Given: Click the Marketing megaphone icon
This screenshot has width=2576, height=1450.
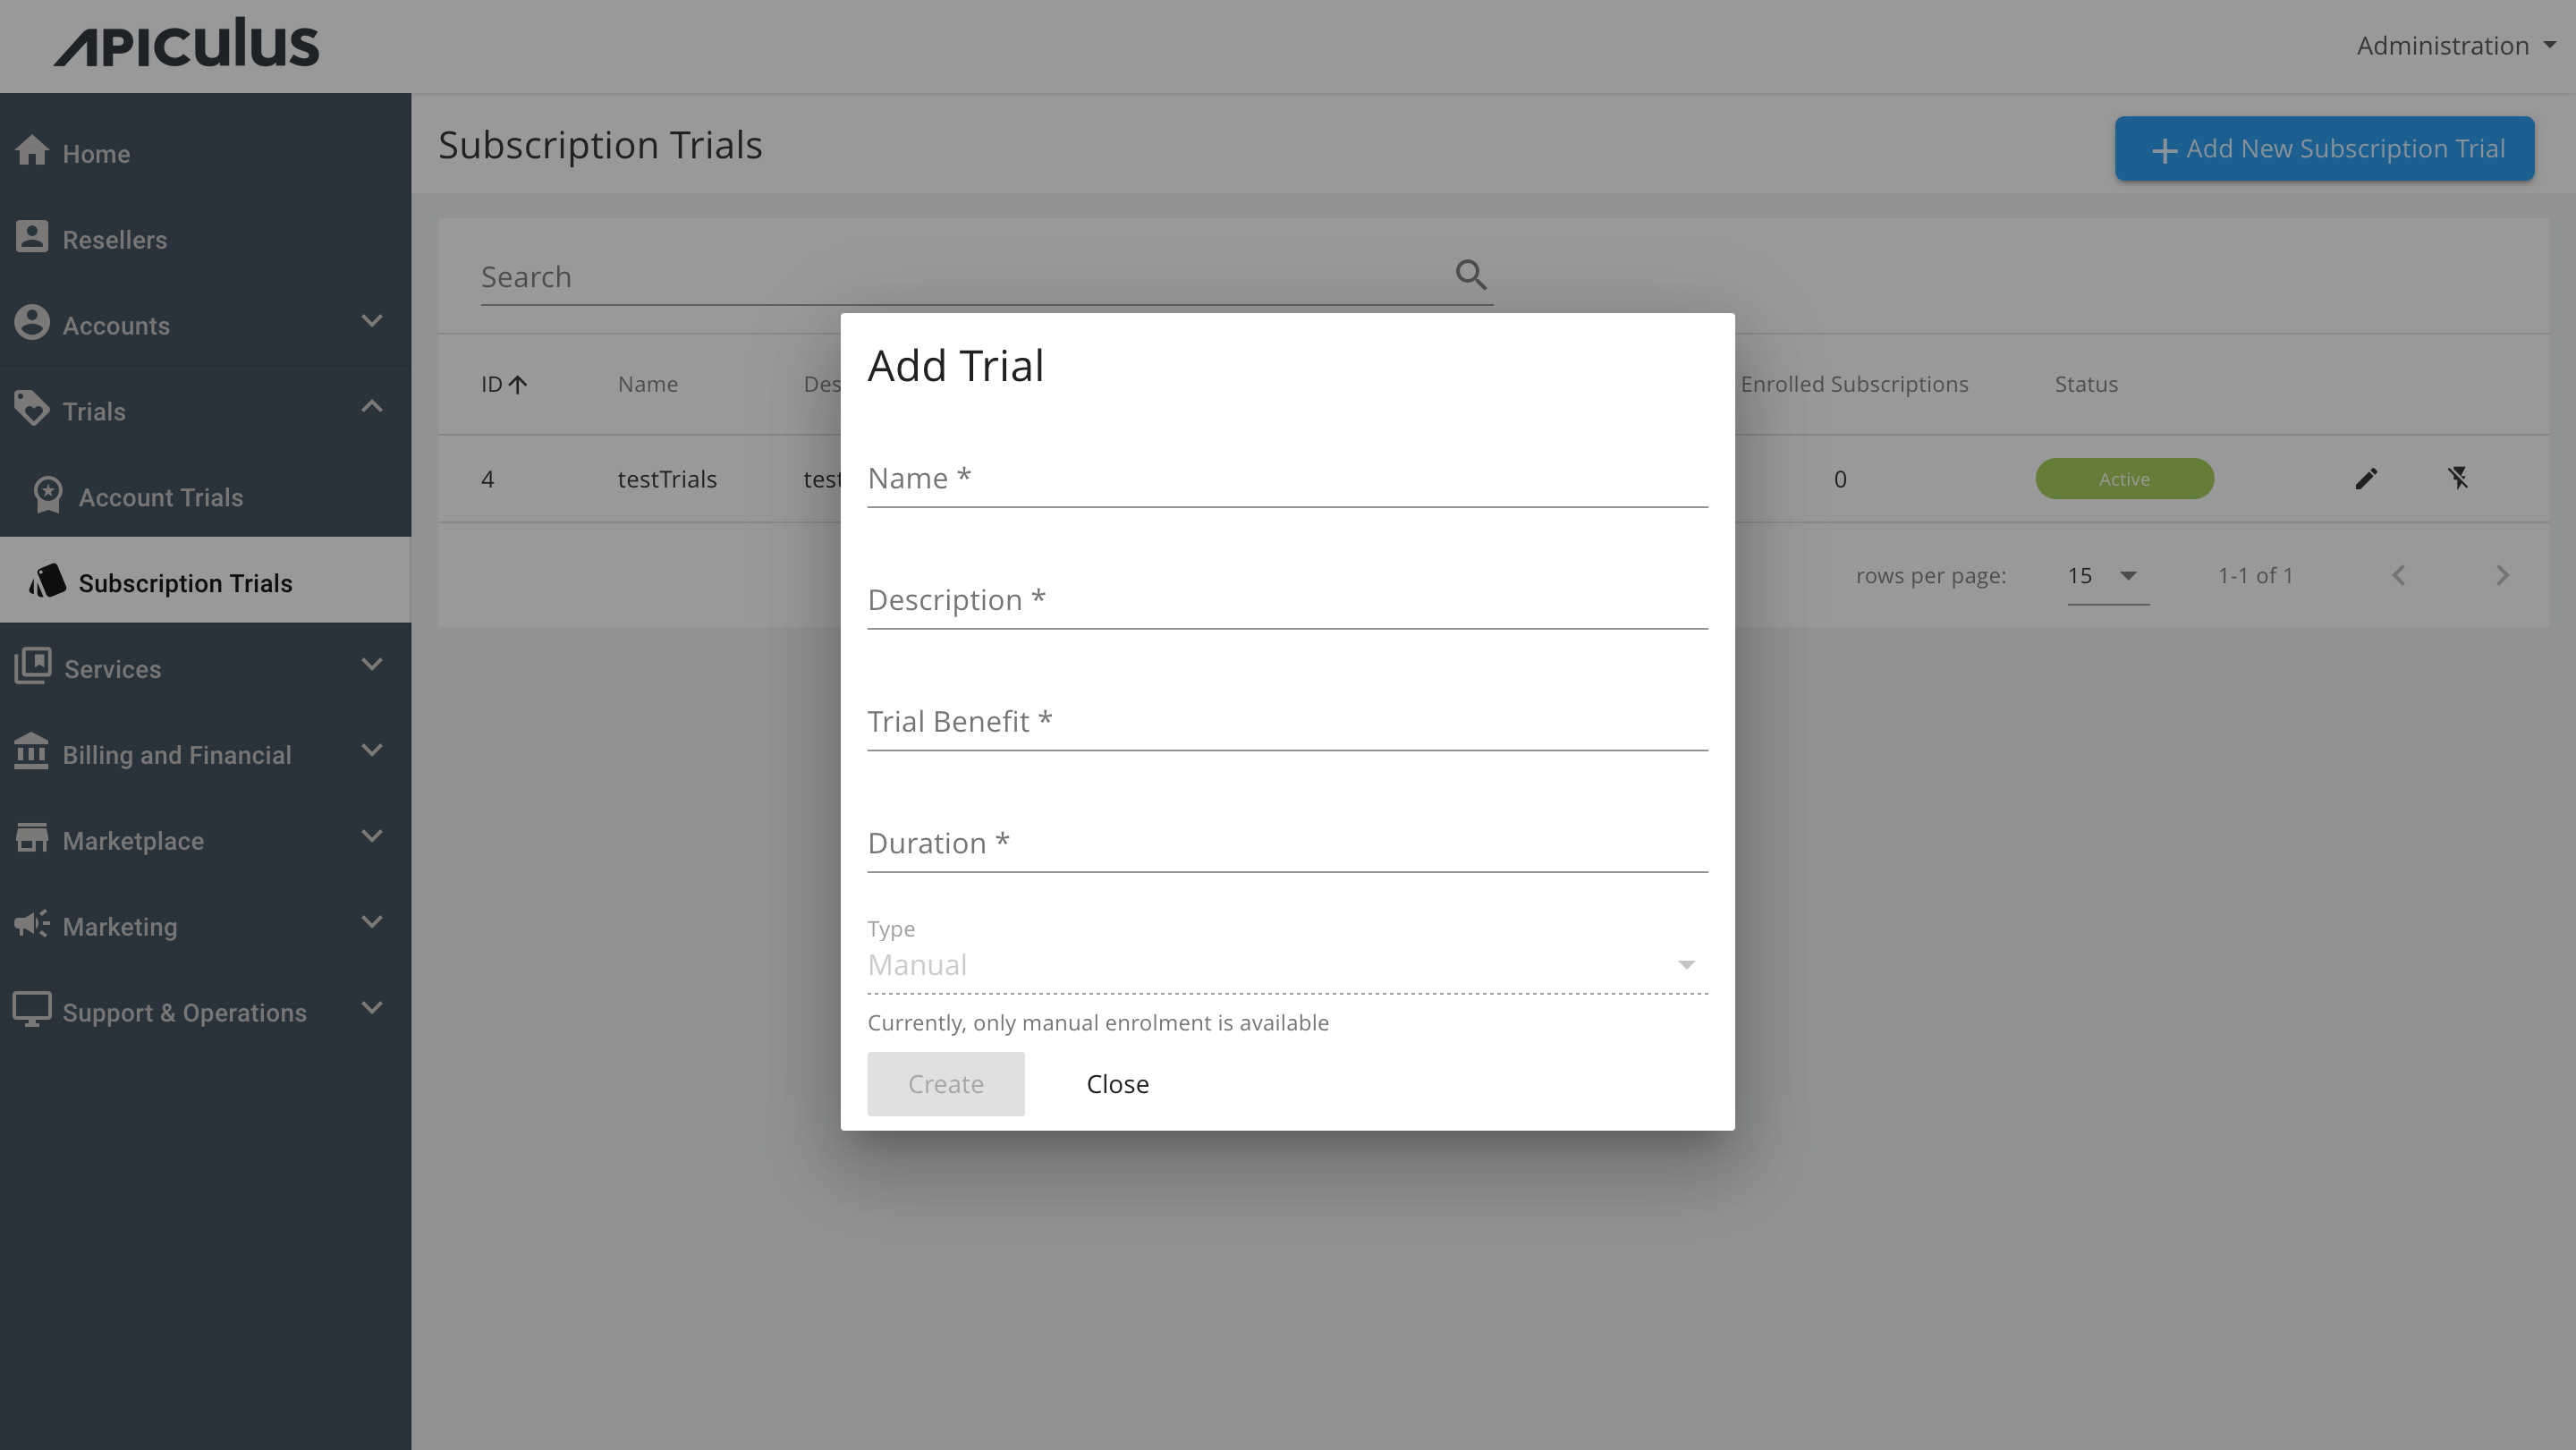Looking at the screenshot, I should (33, 924).
